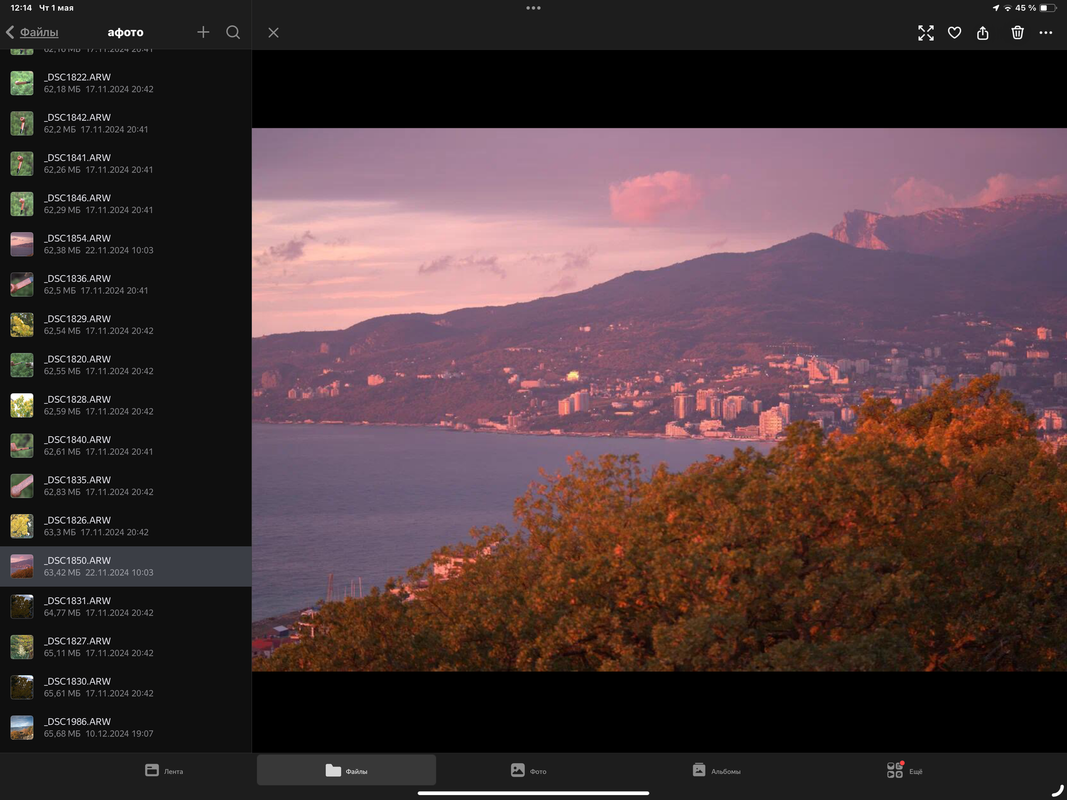Tap thumbnail of _DSC1986.ARW
The image size is (1067, 800).
[22, 727]
